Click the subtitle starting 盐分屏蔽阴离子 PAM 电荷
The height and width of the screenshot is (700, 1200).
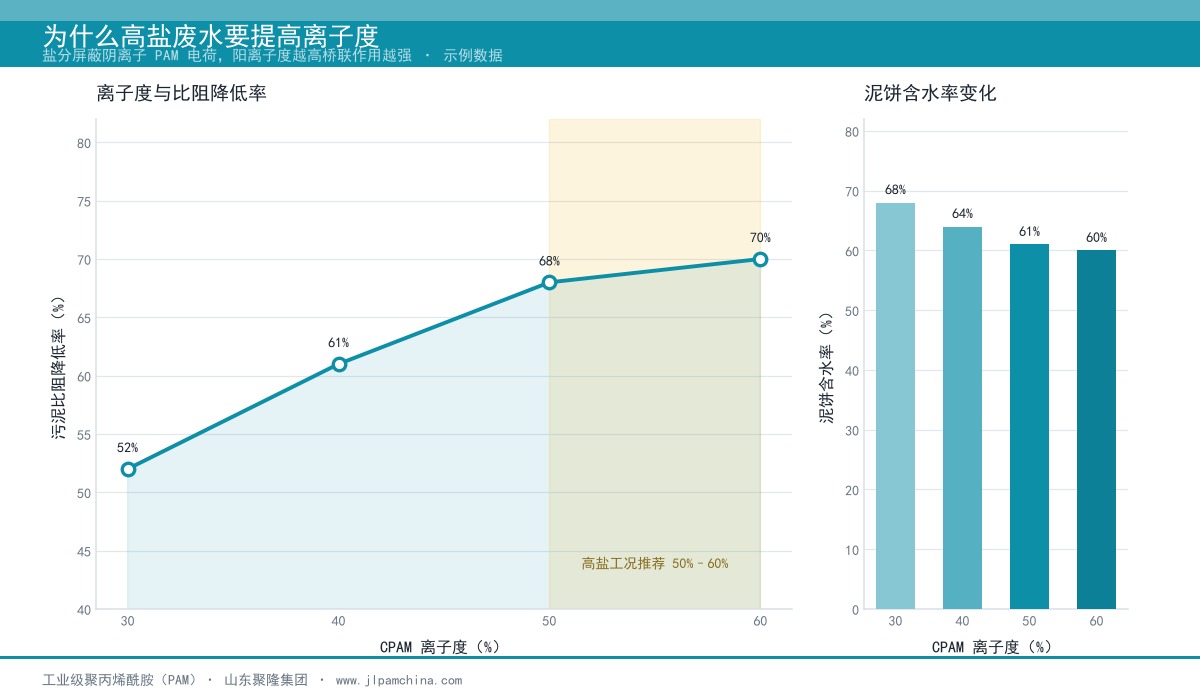273,56
